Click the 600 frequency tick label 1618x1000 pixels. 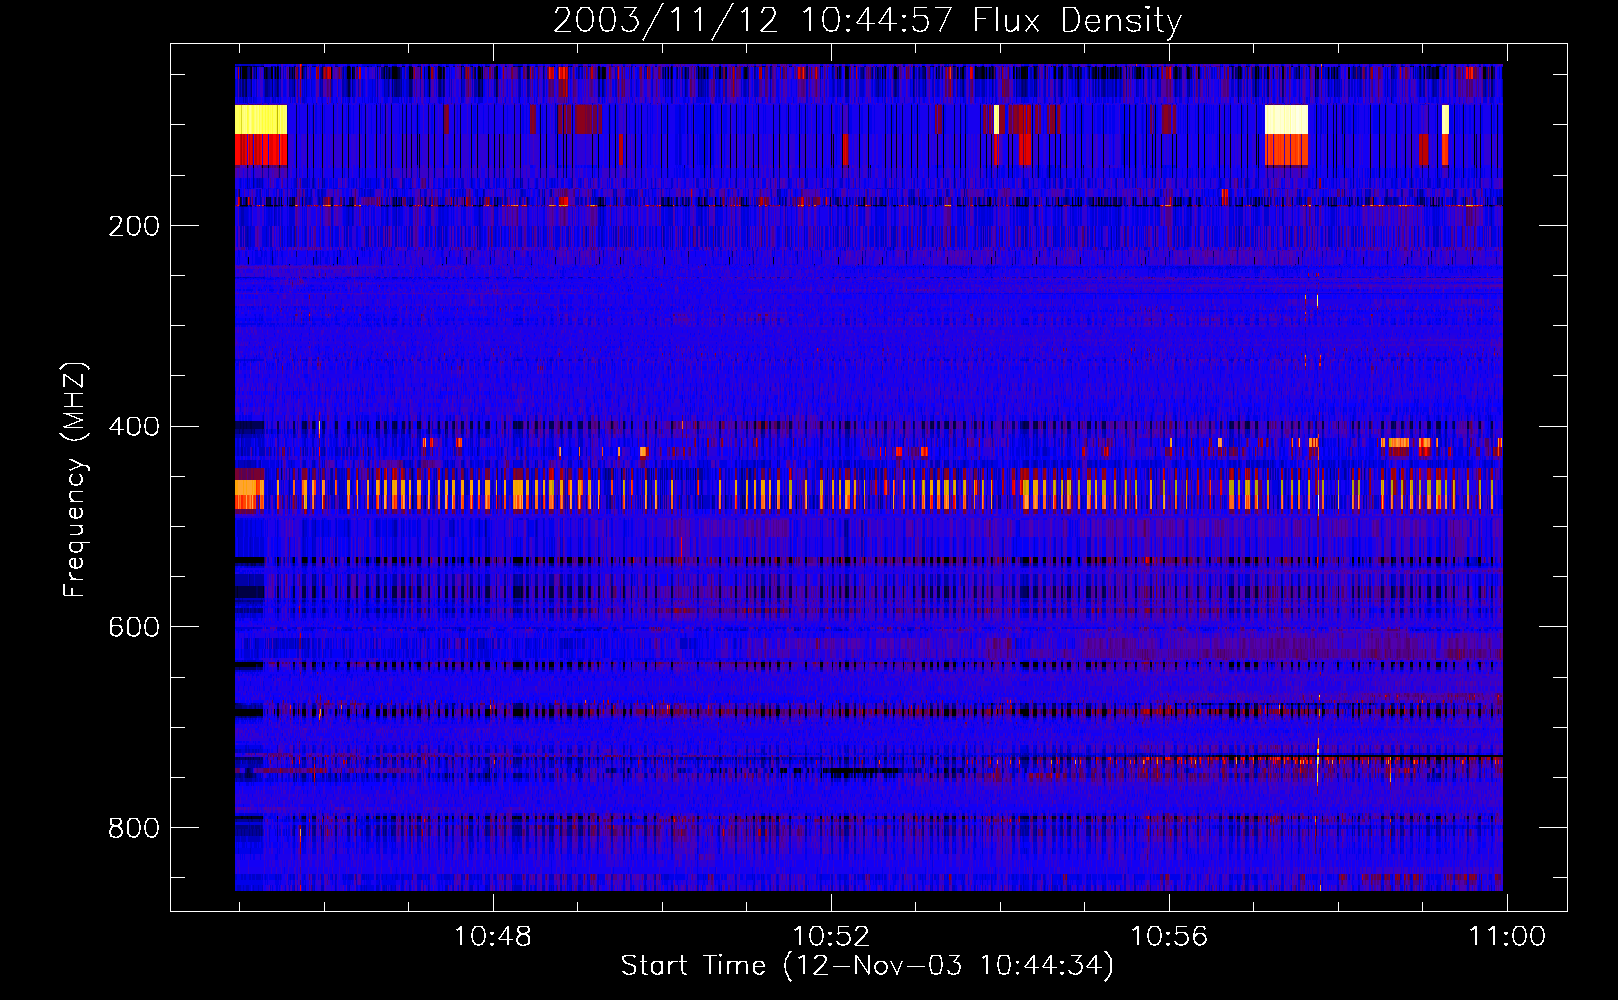point(134,627)
